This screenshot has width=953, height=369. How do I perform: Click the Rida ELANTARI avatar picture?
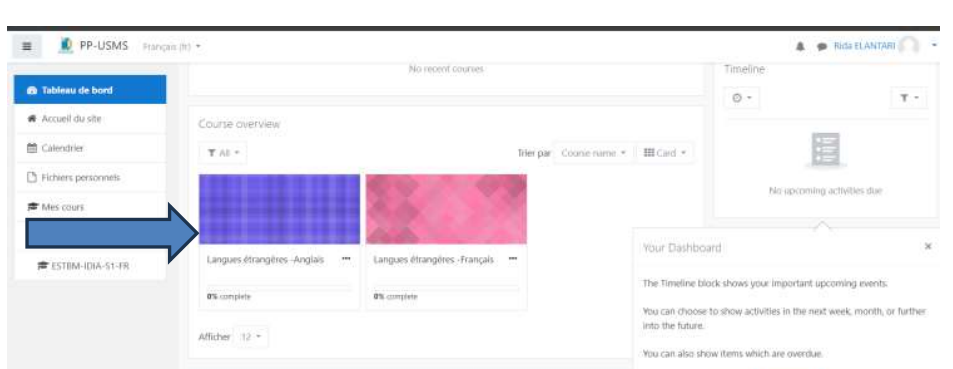[909, 46]
